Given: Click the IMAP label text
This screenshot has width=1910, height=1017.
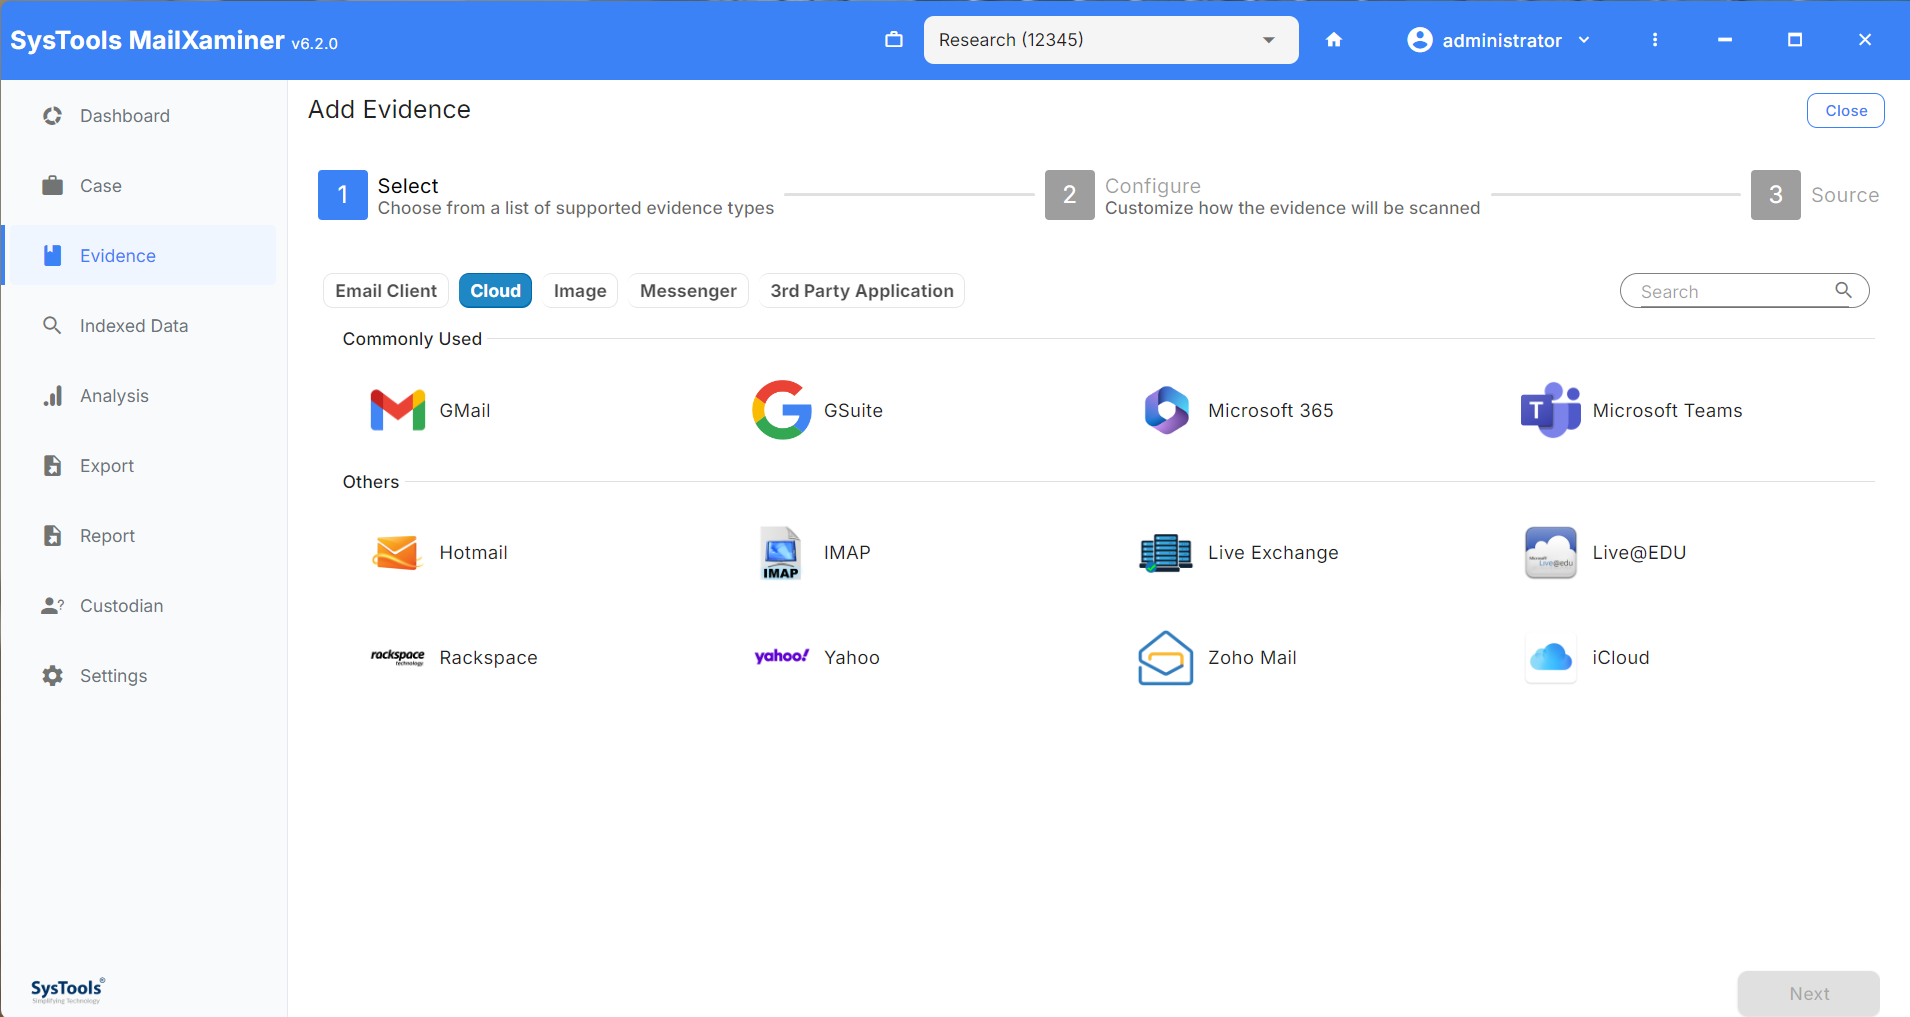Looking at the screenshot, I should [x=847, y=553].
